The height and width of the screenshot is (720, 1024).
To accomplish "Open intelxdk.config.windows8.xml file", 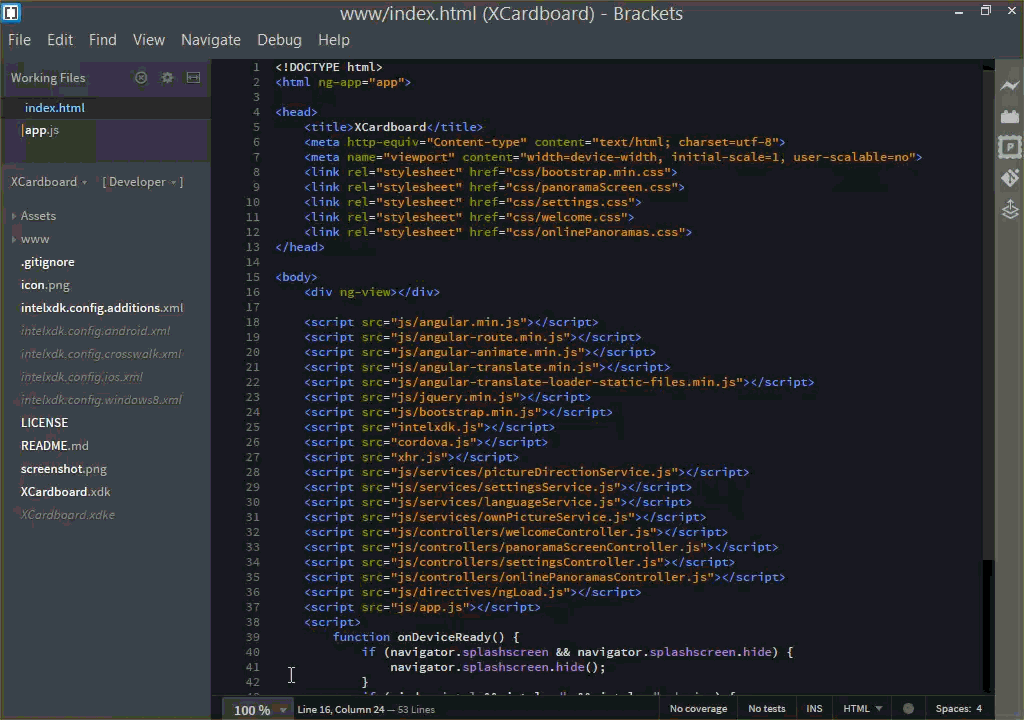I will [101, 400].
